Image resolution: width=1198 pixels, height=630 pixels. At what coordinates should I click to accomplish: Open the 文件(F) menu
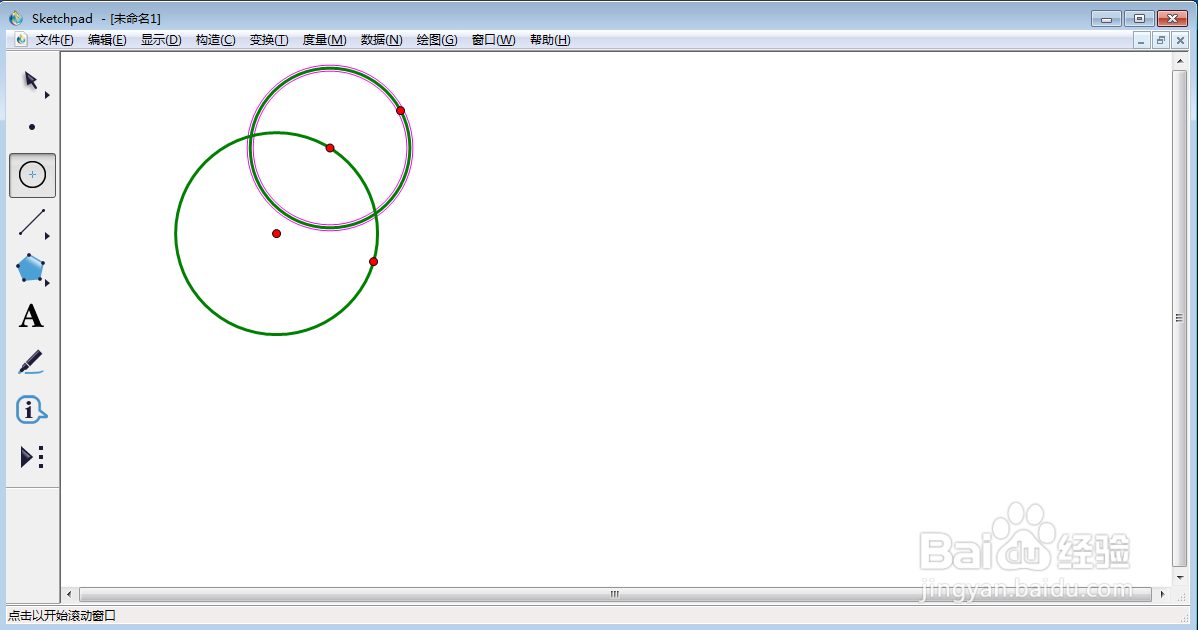pyautogui.click(x=54, y=40)
